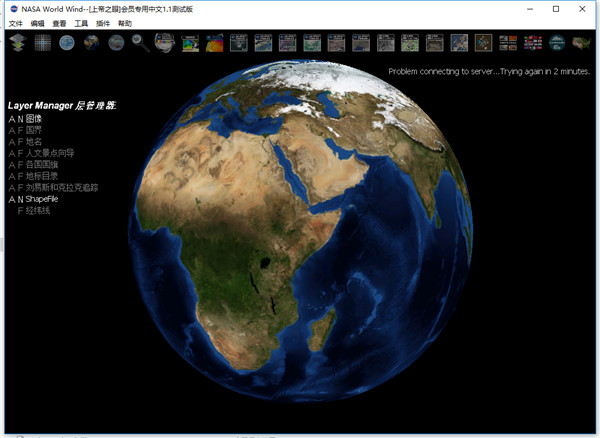Open the 编辑 menu
The width and height of the screenshot is (600, 438).
pos(38,24)
